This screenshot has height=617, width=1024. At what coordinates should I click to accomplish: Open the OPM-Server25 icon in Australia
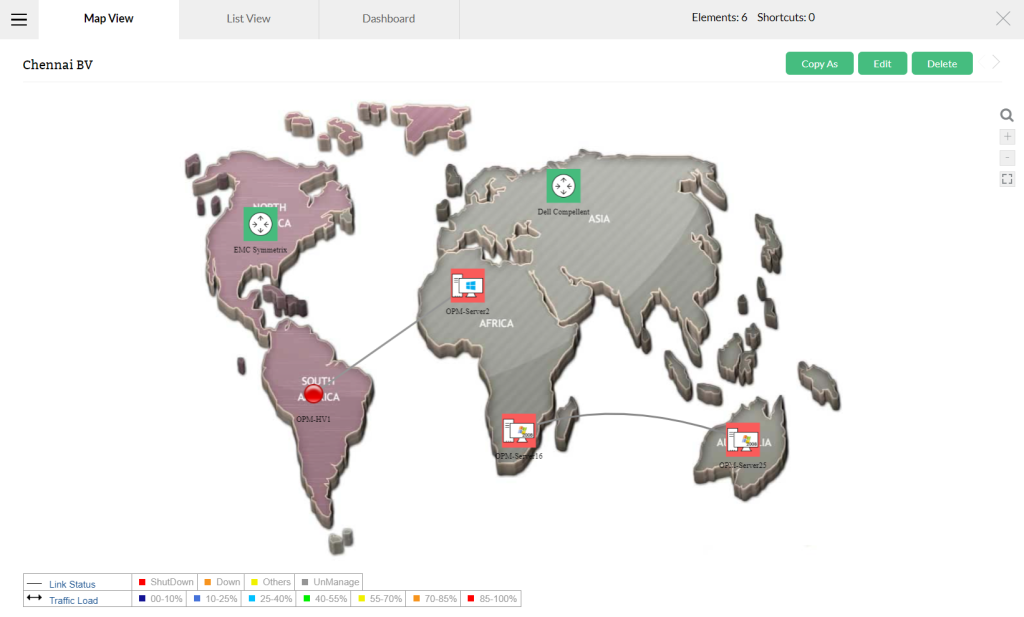point(742,440)
